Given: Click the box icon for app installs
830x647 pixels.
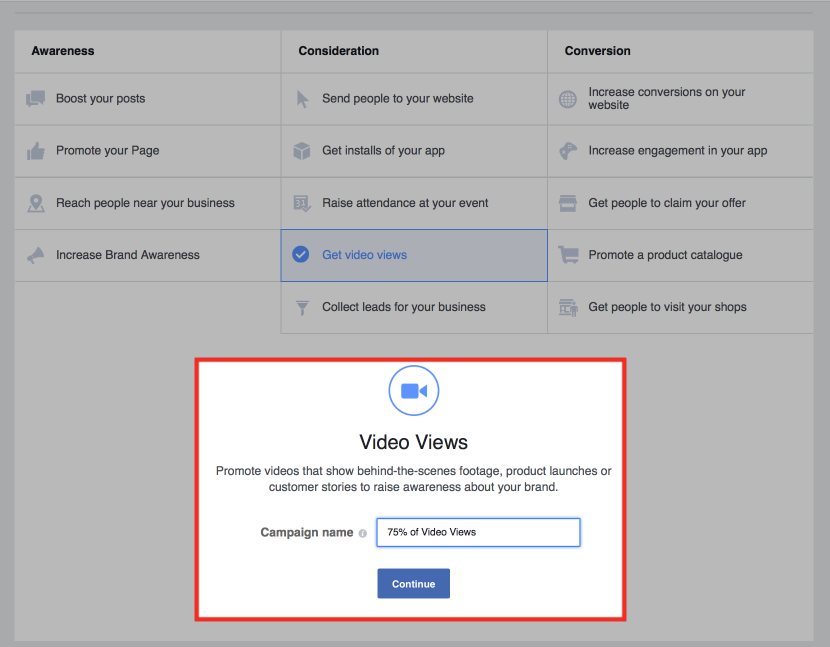Looking at the screenshot, I should tap(302, 151).
